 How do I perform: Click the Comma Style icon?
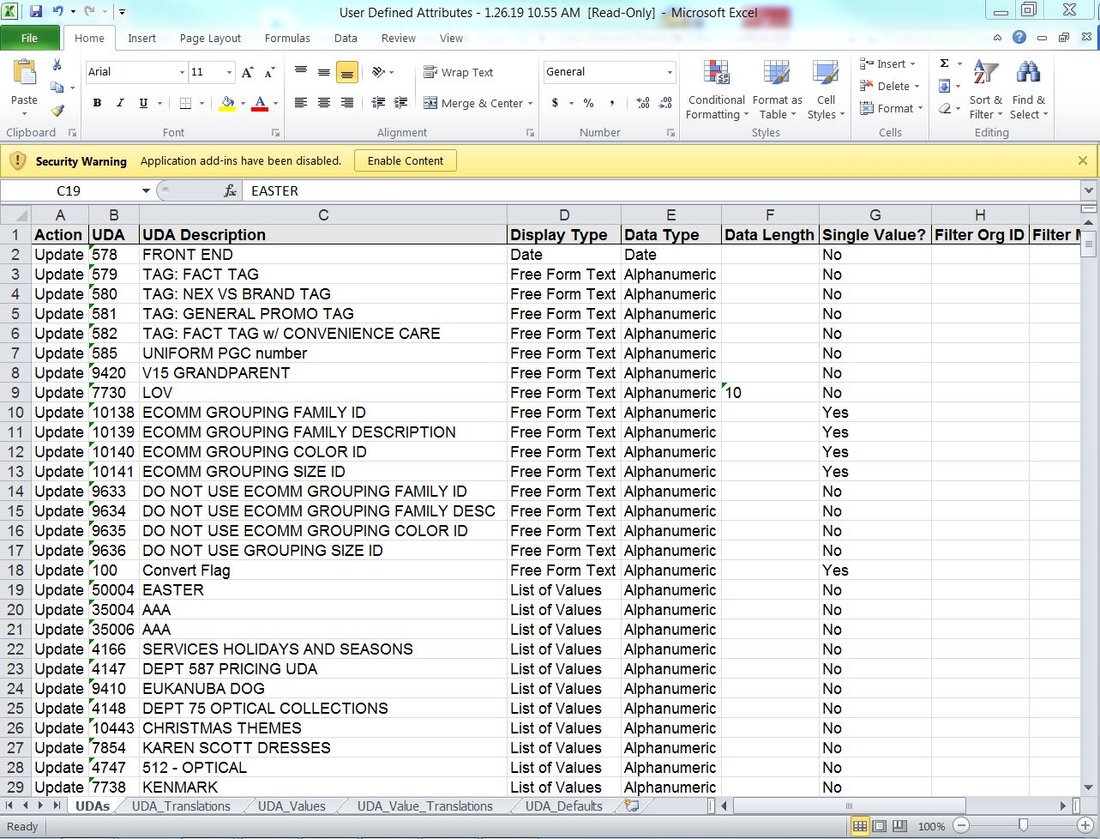(x=612, y=103)
